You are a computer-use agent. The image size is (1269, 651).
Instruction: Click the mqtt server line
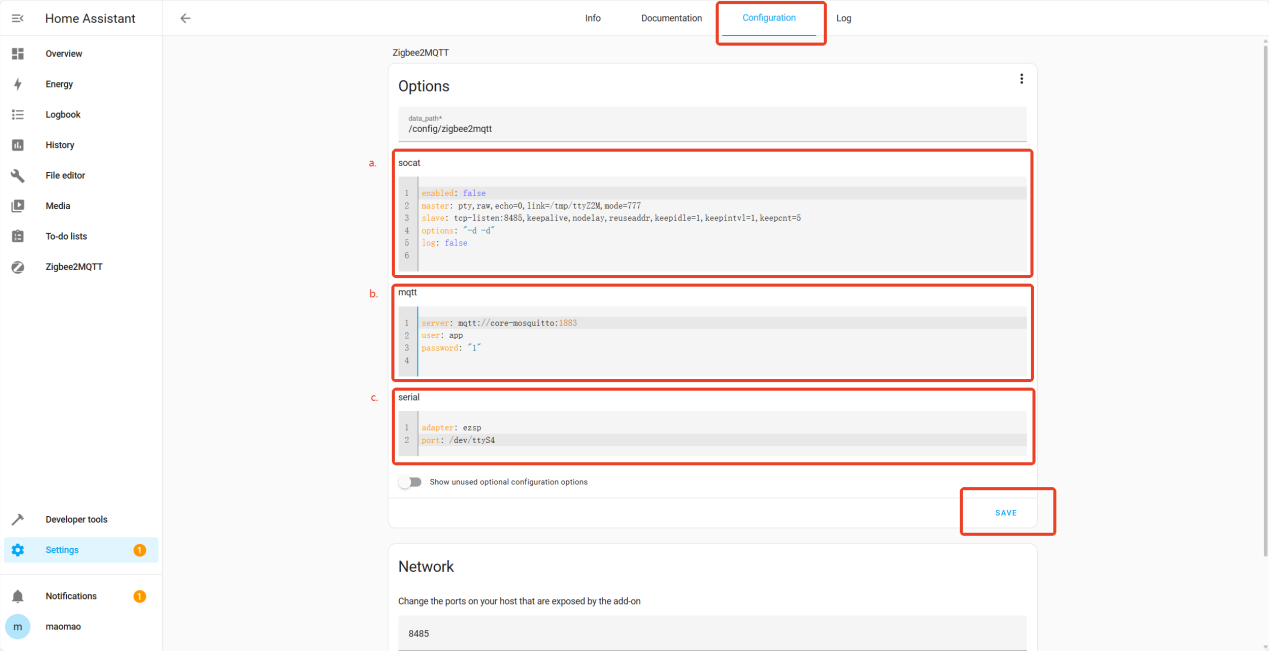tap(724, 323)
